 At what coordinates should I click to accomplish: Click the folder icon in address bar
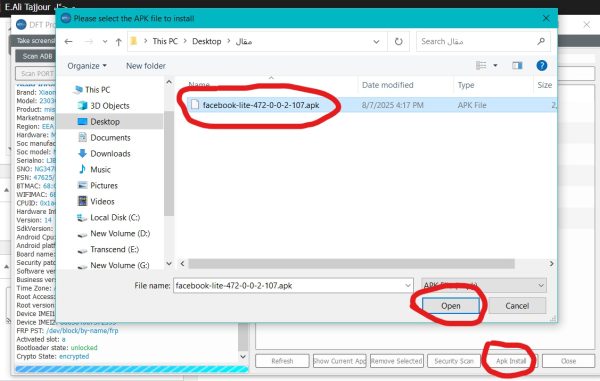(x=134, y=41)
